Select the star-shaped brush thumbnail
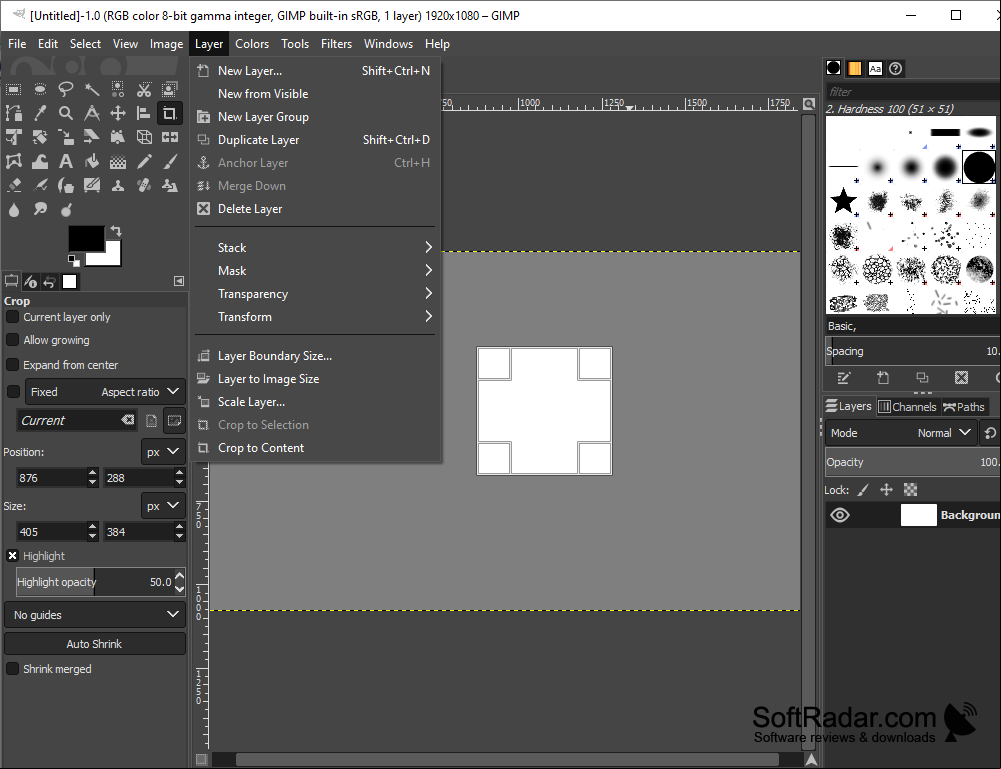This screenshot has height=769, width=1001. coord(843,201)
